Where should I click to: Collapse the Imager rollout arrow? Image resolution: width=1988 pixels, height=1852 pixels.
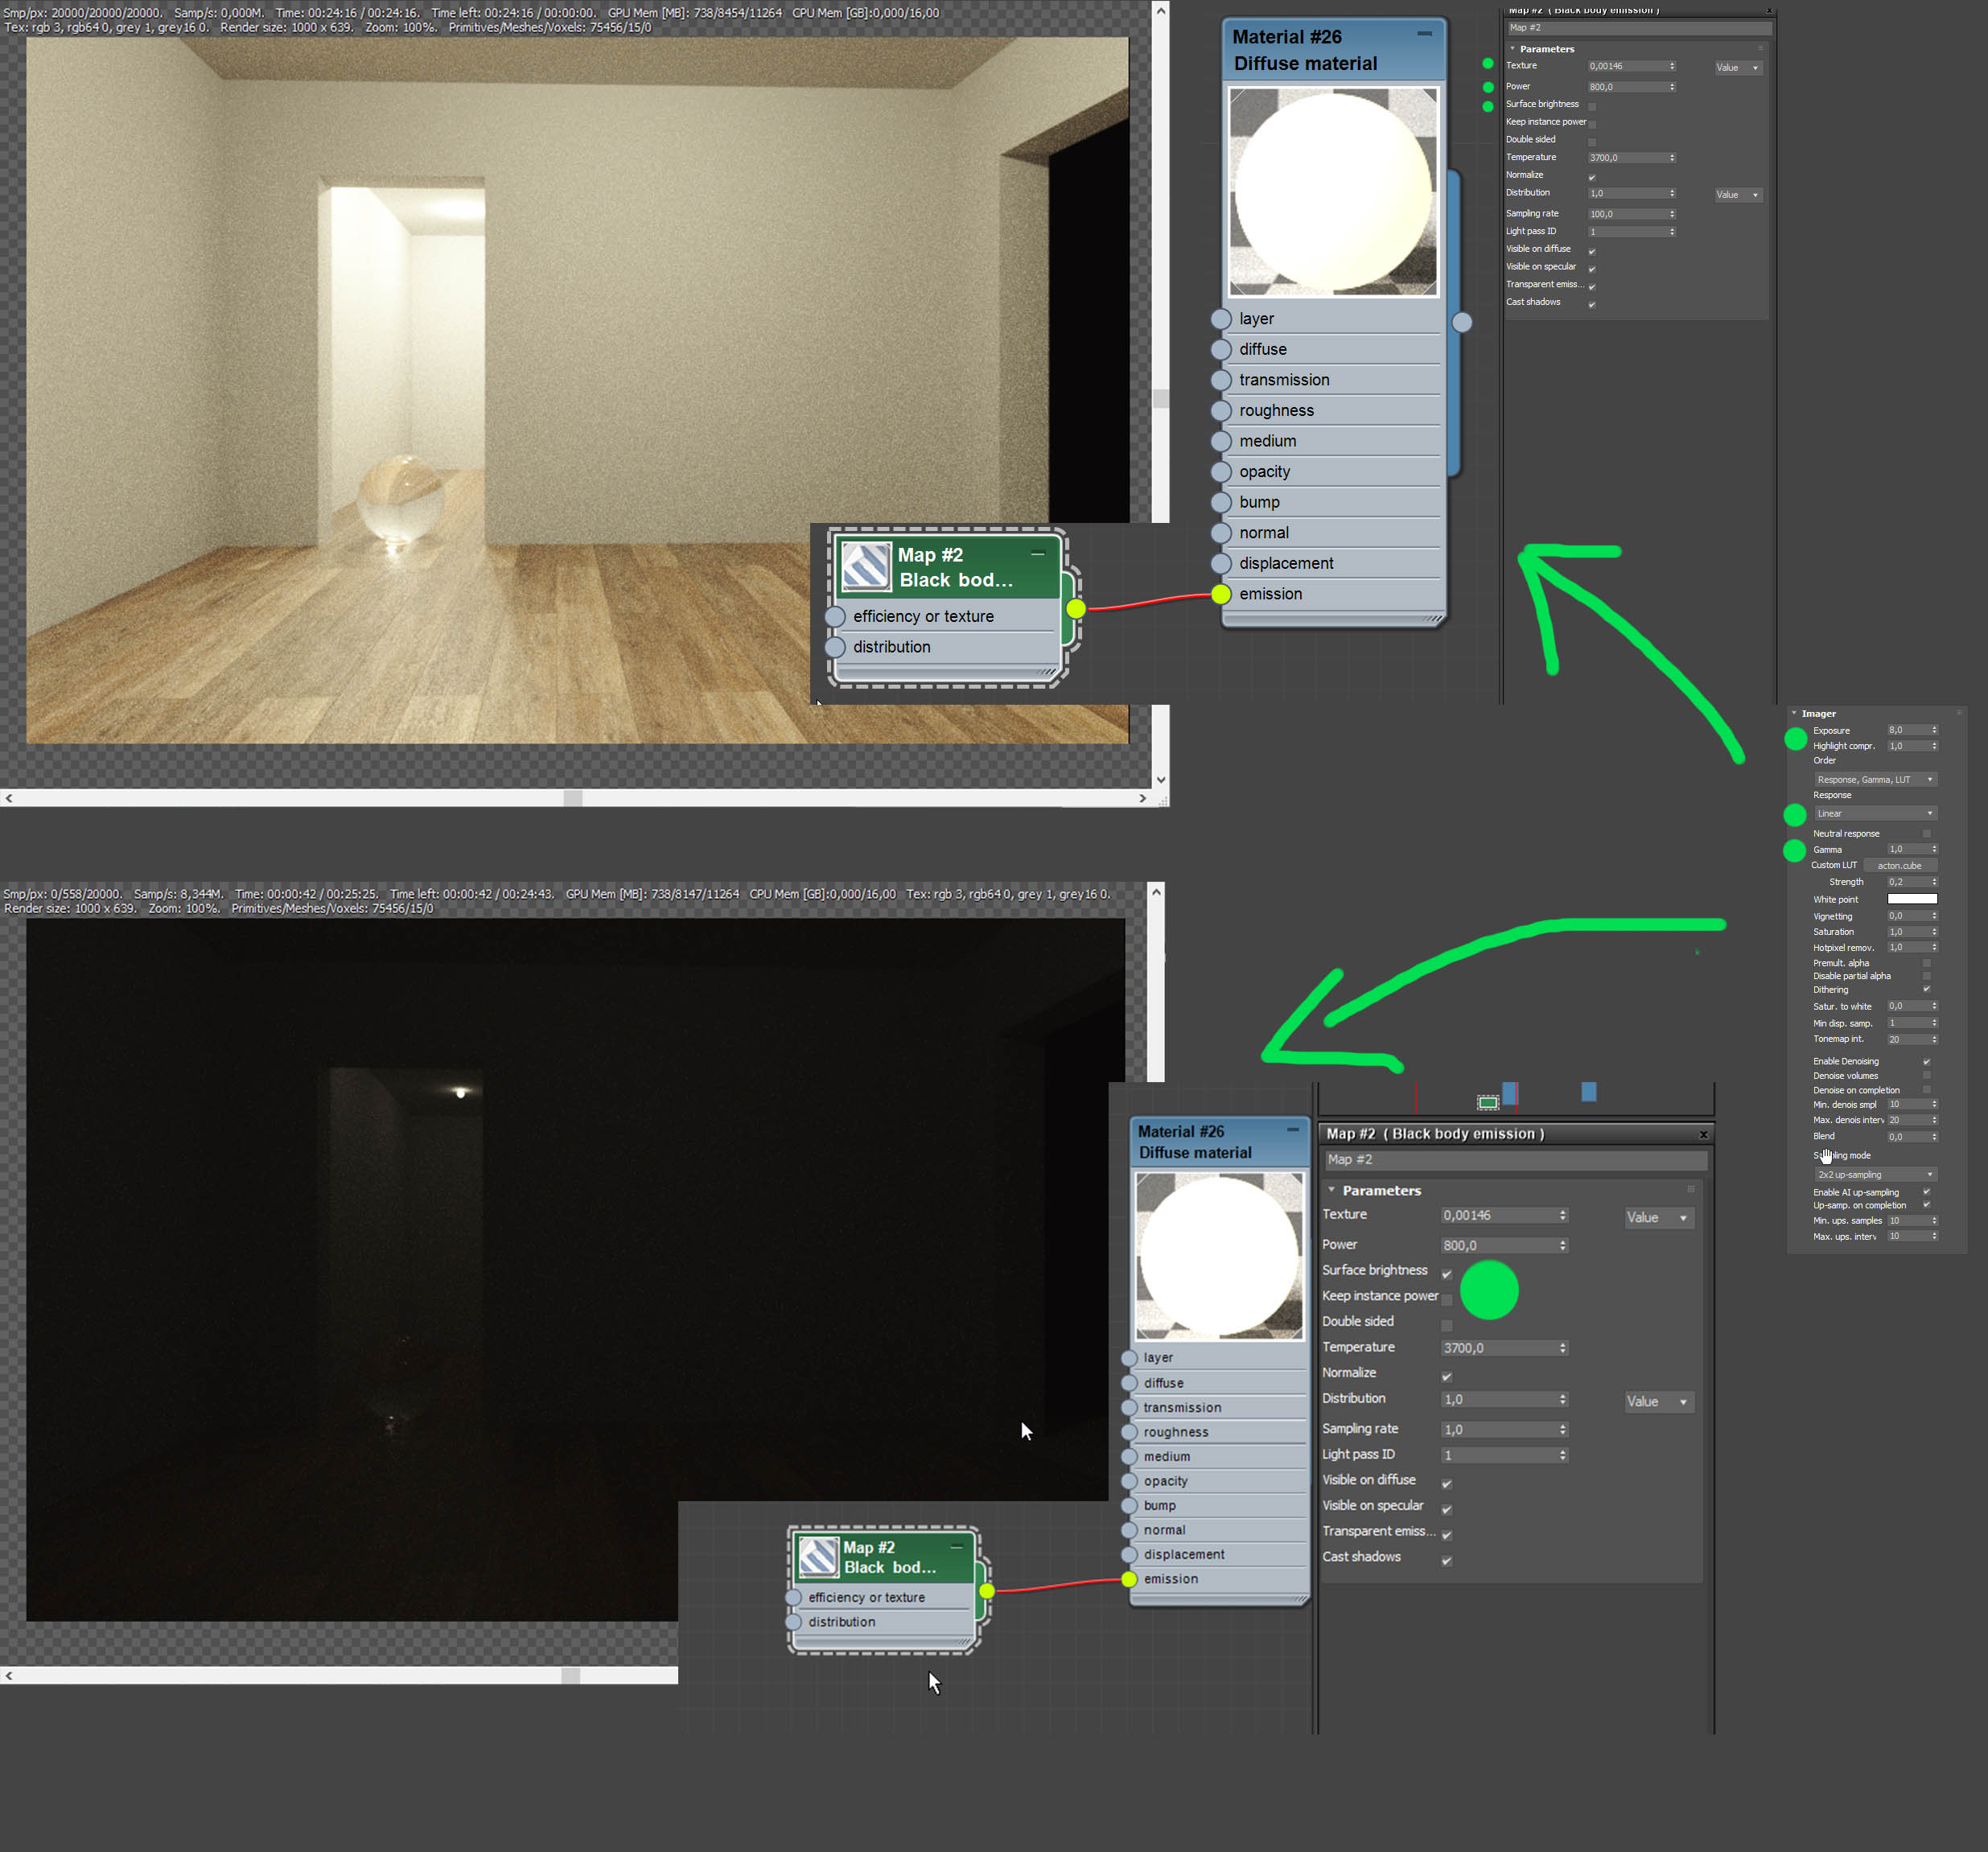[1794, 713]
